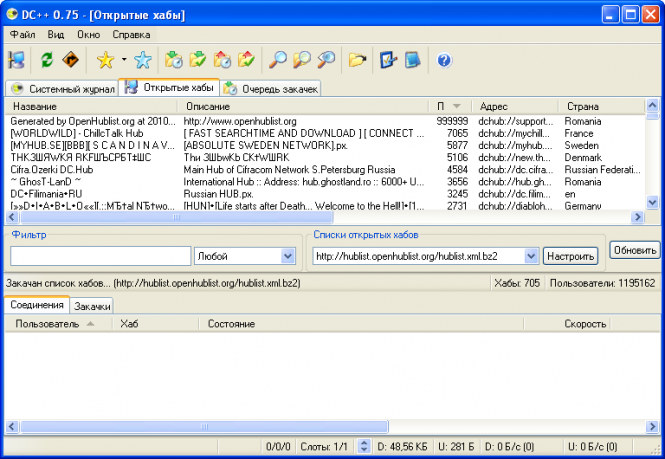The height and width of the screenshot is (459, 665).
Task: Click the [ABSOLUTE SWEDEN NETWORK].px description
Action: (x=265, y=146)
